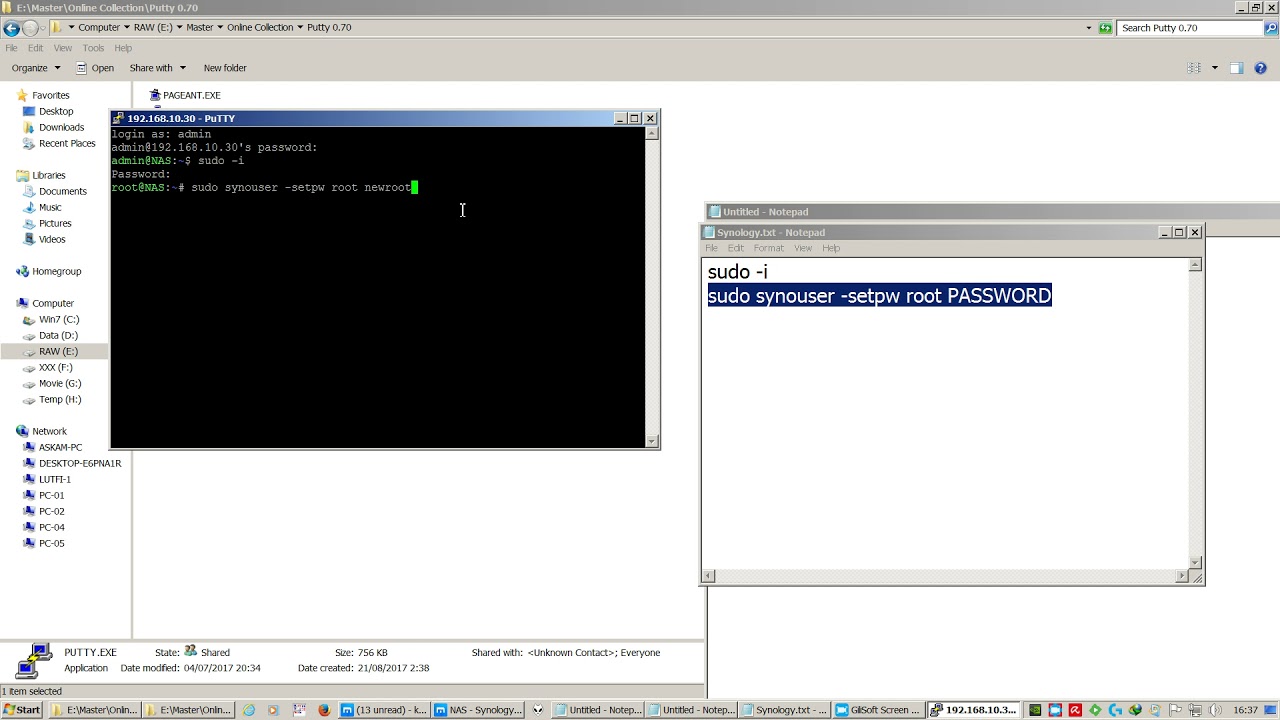Toggle the preview pane icon
1280x720 pixels.
coord(1236,68)
